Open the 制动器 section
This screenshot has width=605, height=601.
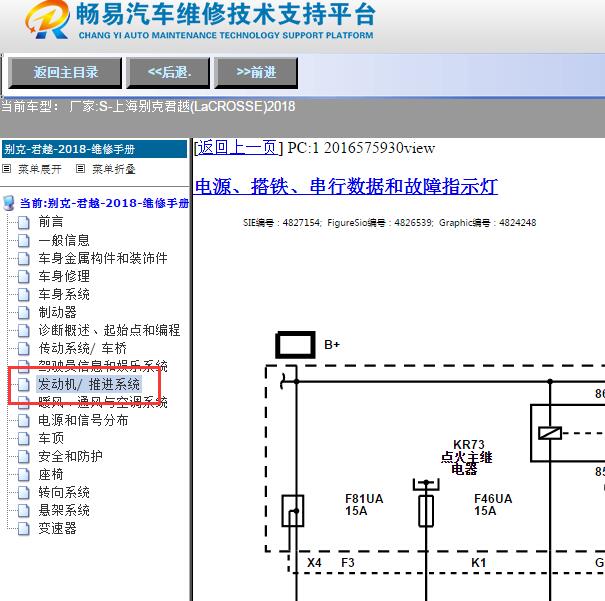tap(57, 312)
